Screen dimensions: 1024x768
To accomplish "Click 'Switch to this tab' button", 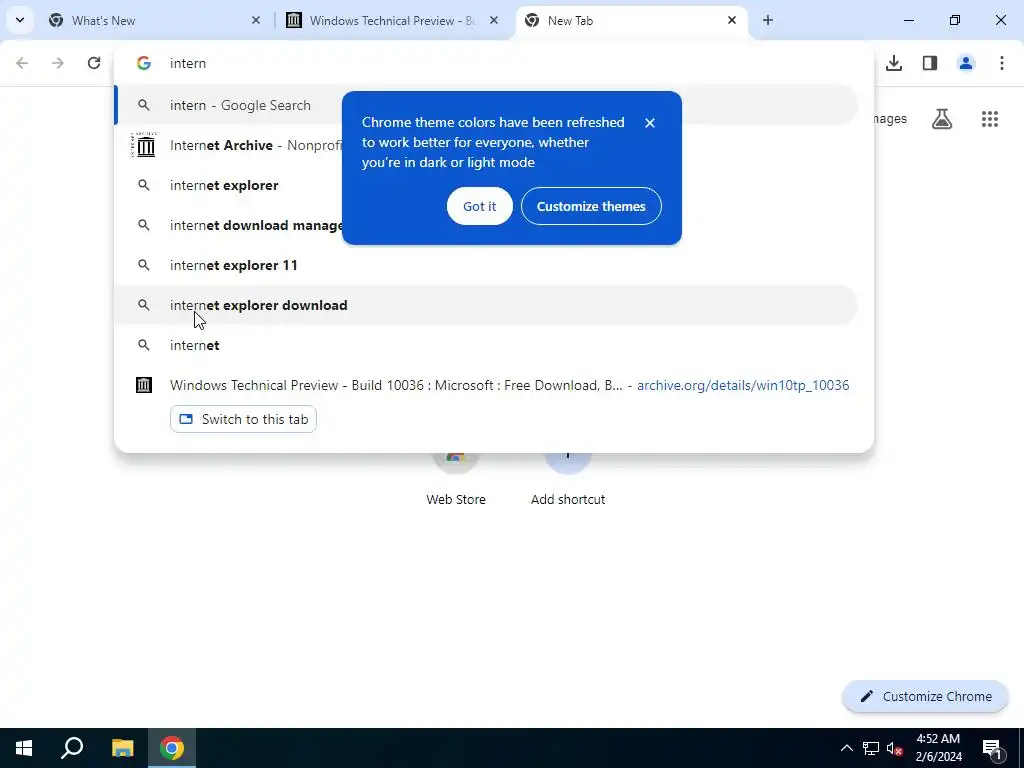I will point(243,419).
